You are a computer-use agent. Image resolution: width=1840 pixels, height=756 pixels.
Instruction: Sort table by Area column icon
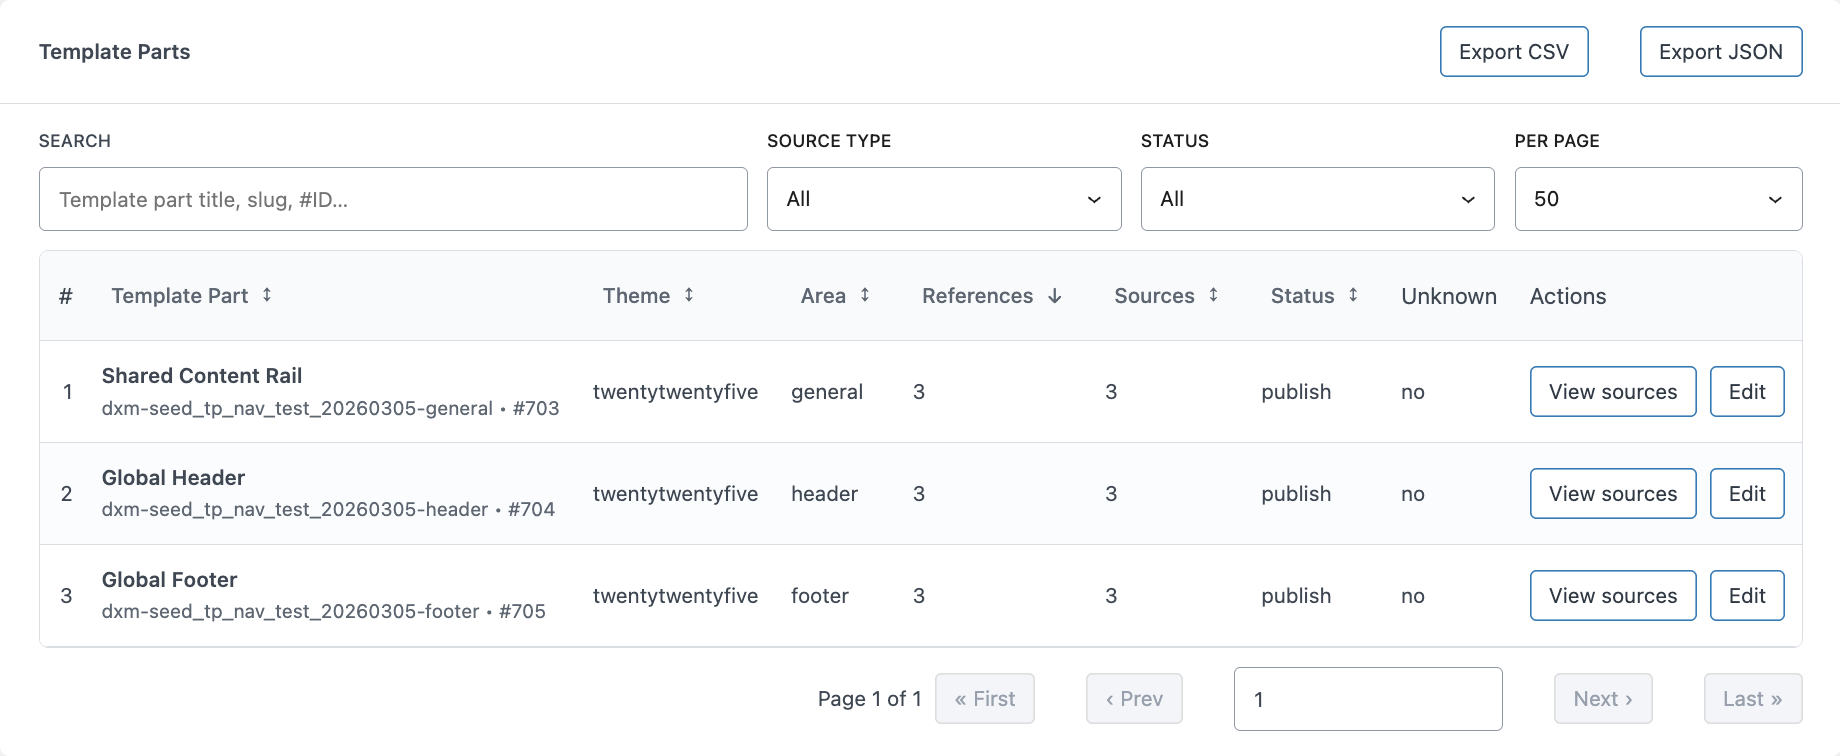pos(865,295)
